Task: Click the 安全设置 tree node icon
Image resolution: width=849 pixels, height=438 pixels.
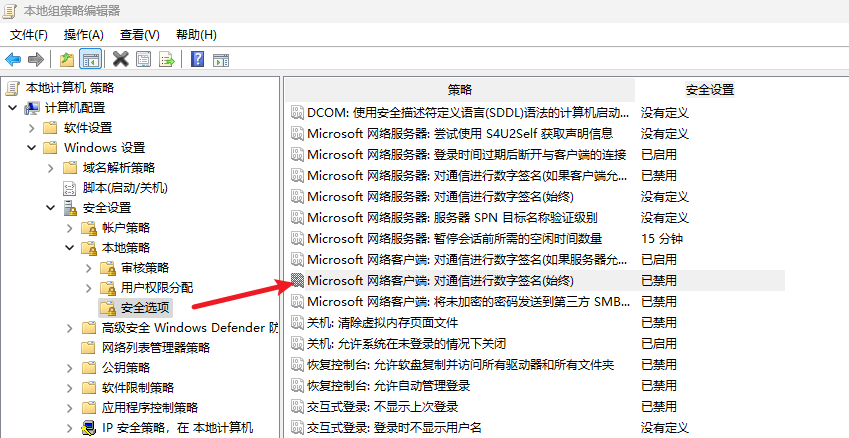Action: tap(70, 208)
